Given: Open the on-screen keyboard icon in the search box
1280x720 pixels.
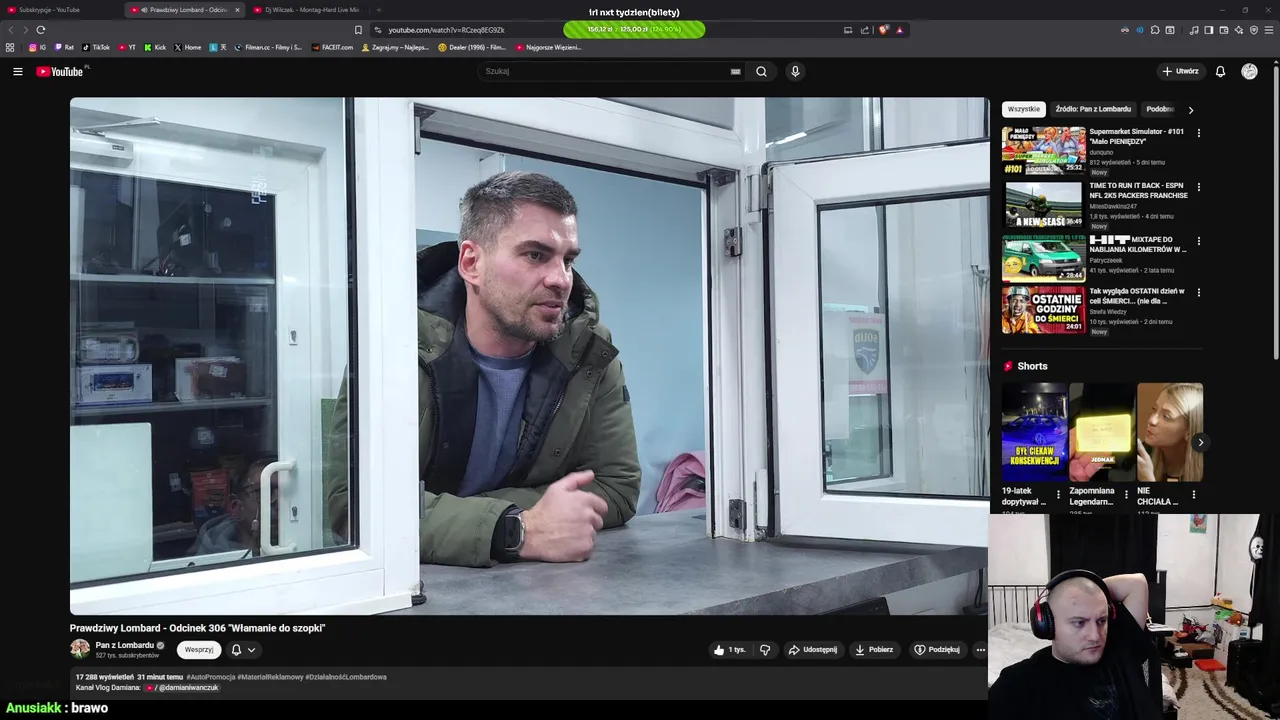Looking at the screenshot, I should pos(735,71).
